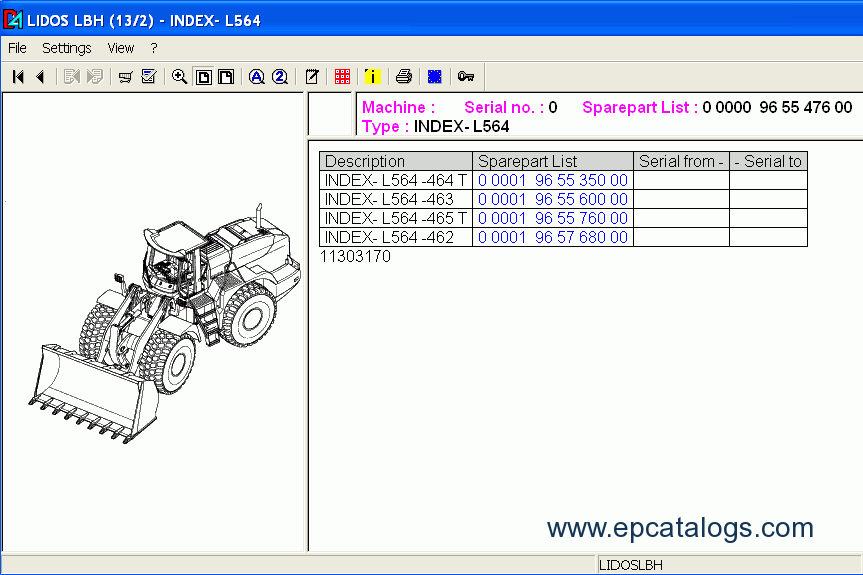The width and height of the screenshot is (863, 575).
Task: Open the ? help menu
Action: point(154,48)
